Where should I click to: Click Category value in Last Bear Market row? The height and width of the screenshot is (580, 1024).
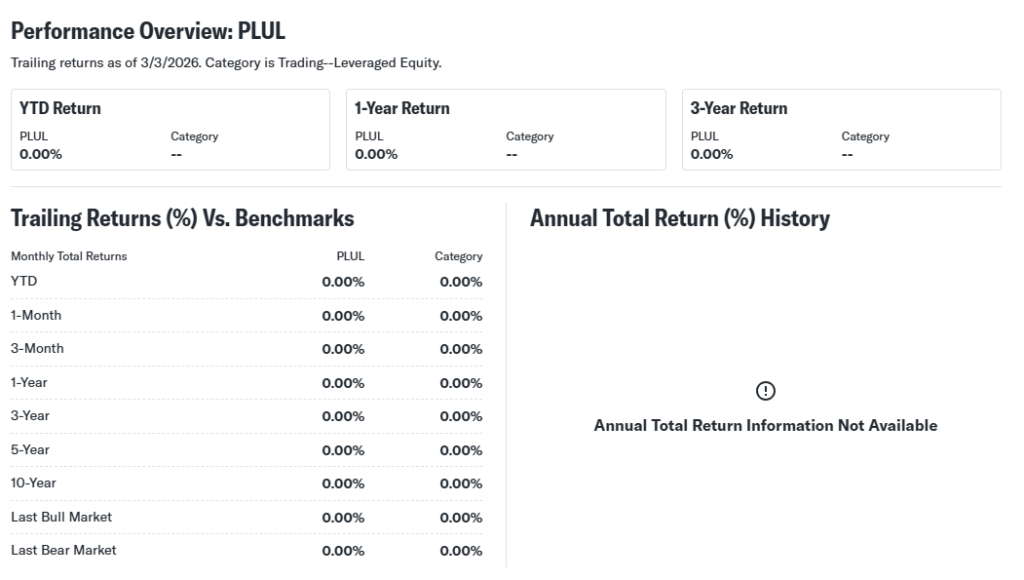click(x=461, y=551)
